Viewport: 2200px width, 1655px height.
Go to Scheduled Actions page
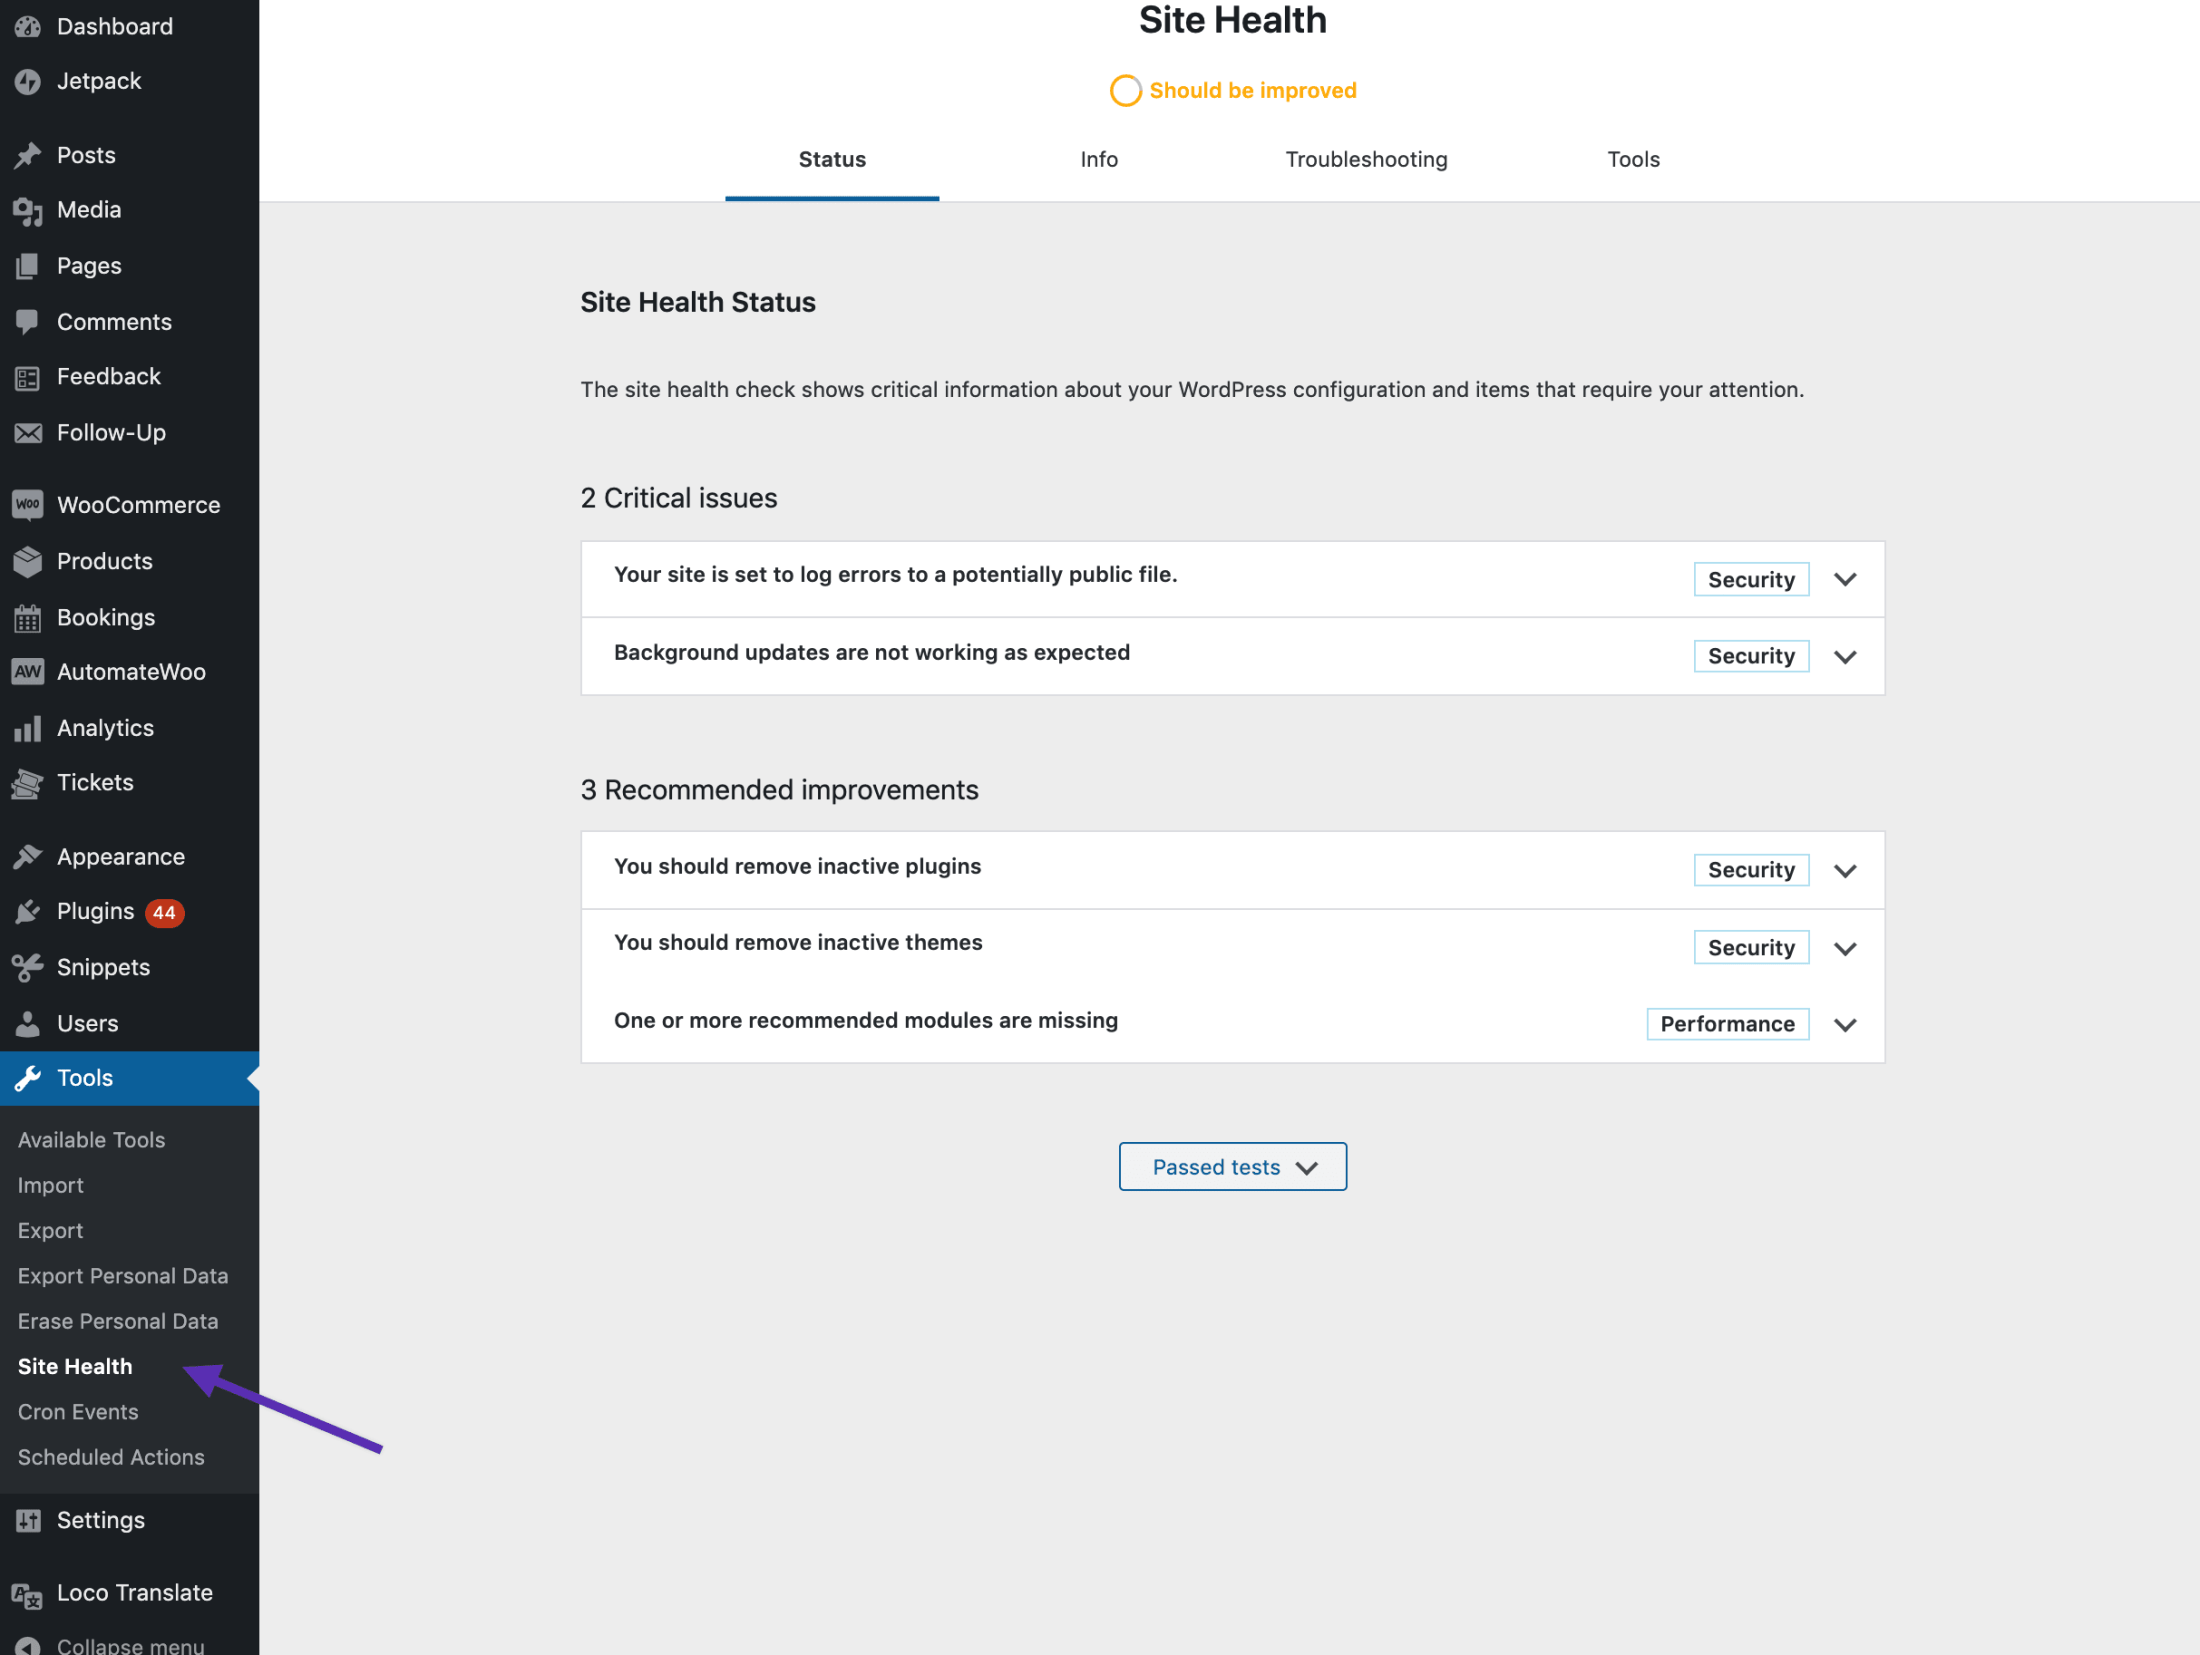pyautogui.click(x=111, y=1457)
